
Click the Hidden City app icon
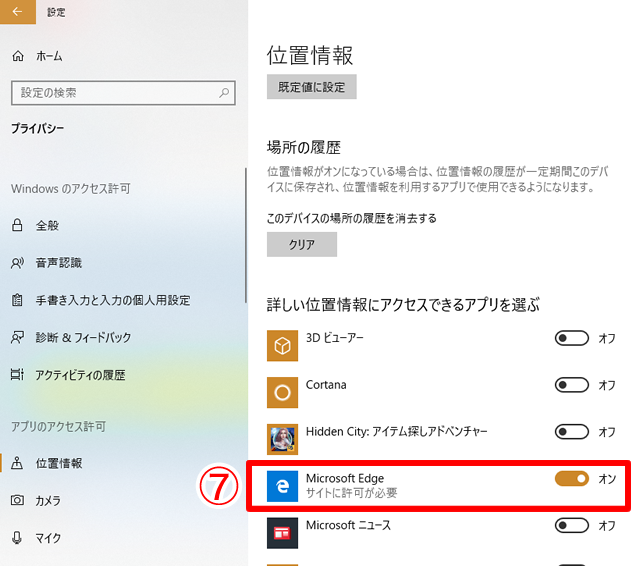(282, 439)
